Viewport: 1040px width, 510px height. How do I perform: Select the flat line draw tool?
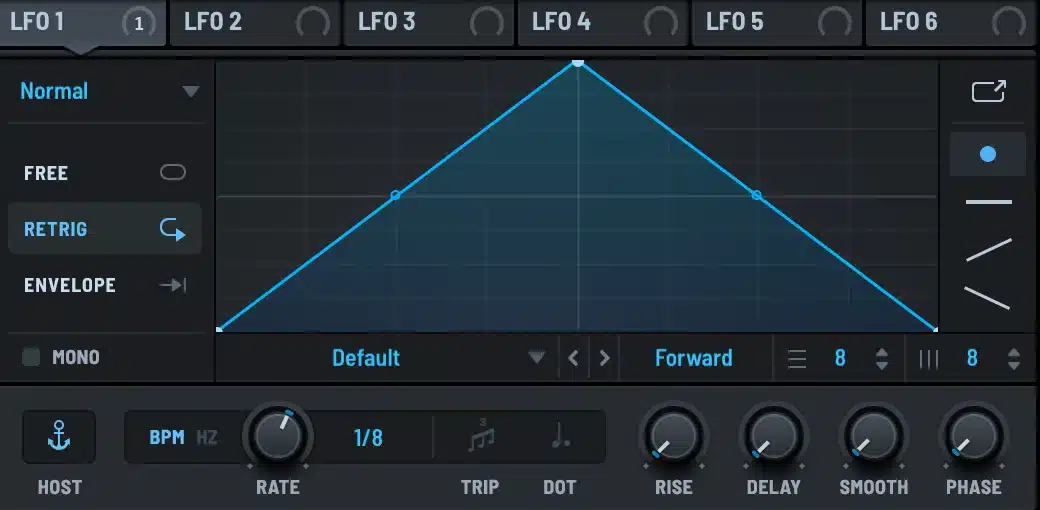tap(988, 202)
